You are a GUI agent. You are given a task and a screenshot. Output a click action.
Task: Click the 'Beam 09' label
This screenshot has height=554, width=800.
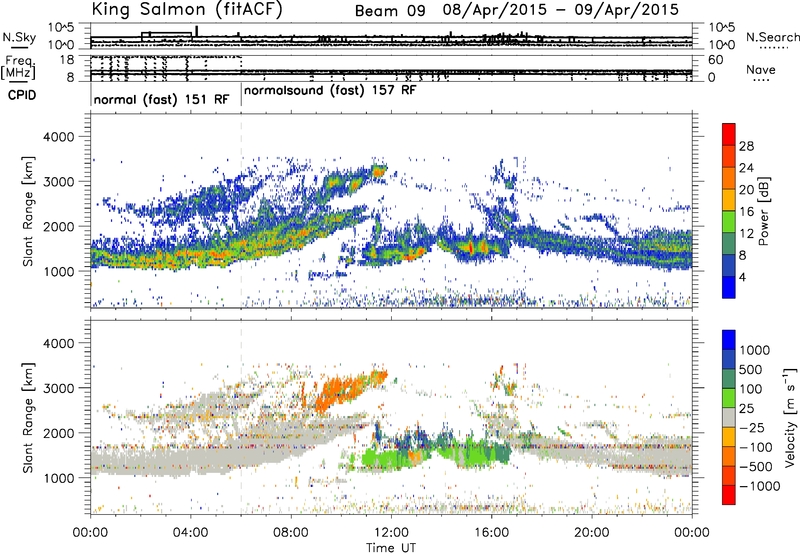(x=390, y=11)
